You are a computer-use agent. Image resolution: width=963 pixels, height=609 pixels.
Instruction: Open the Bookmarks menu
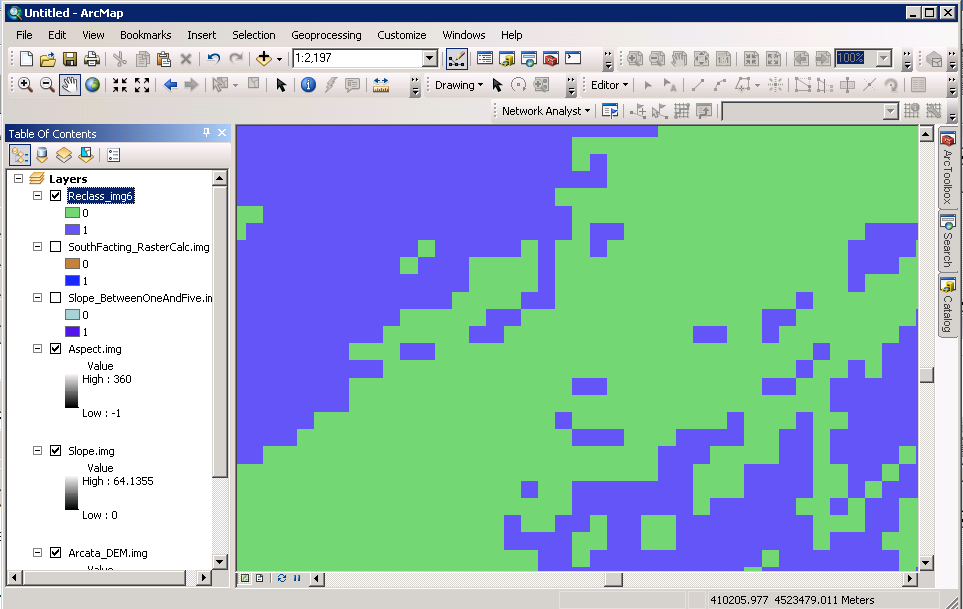coord(145,35)
